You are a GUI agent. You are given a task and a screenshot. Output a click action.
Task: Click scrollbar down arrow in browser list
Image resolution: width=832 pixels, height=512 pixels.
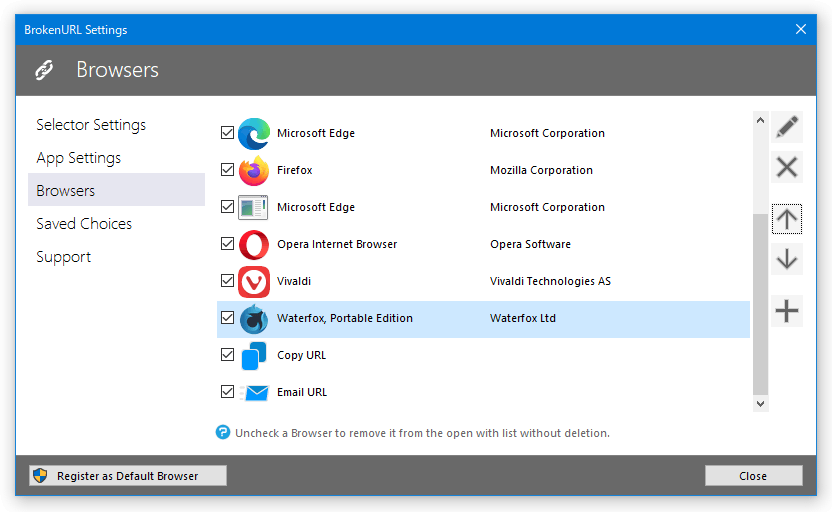coord(760,403)
